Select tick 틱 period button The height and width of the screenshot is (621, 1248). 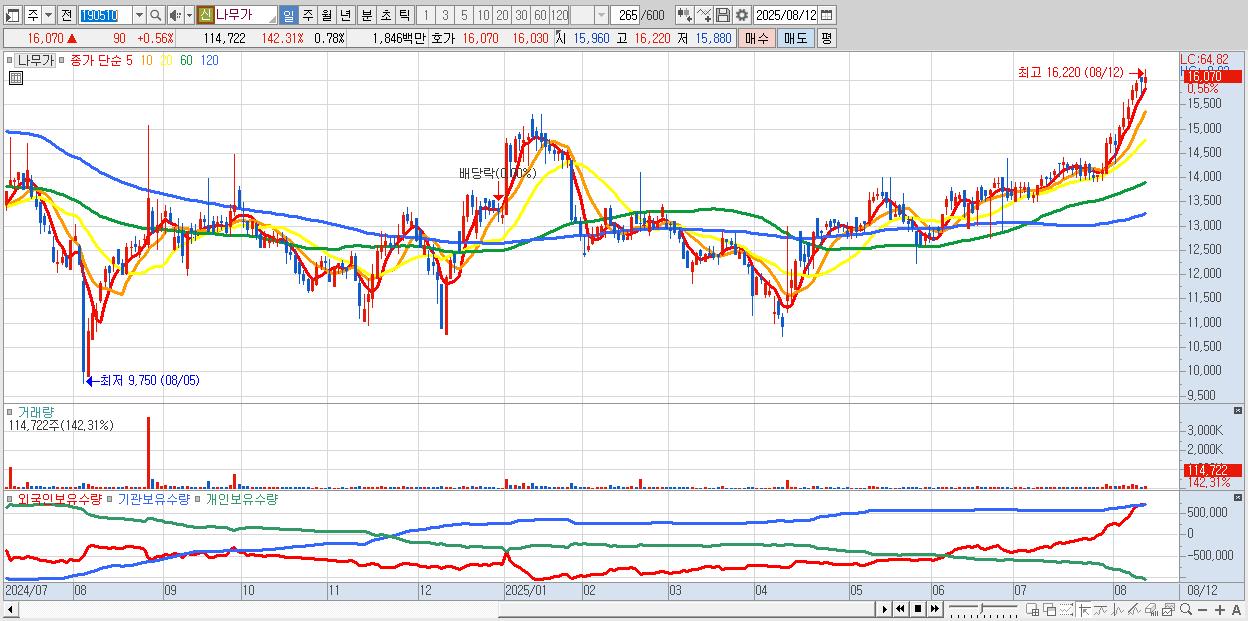click(404, 15)
